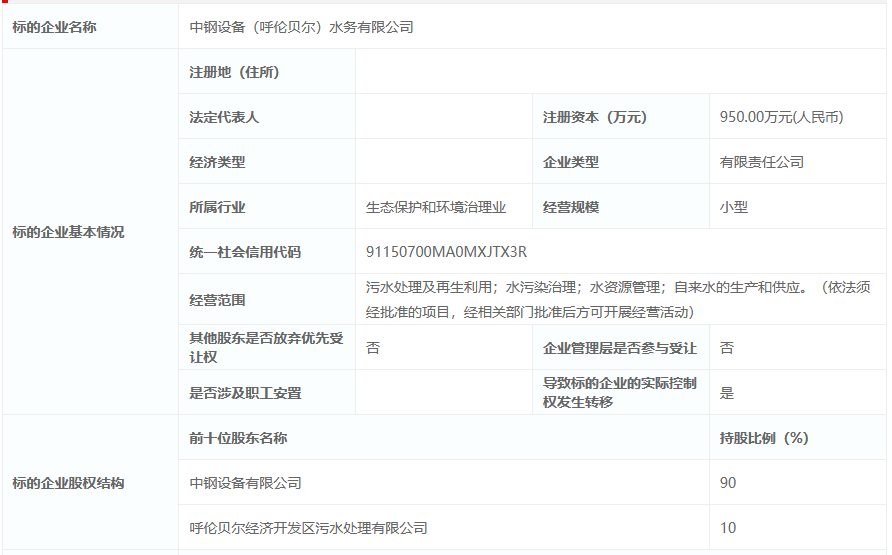Viewport: 892px width, 555px height.
Task: Select the value 小型
Action: (734, 207)
